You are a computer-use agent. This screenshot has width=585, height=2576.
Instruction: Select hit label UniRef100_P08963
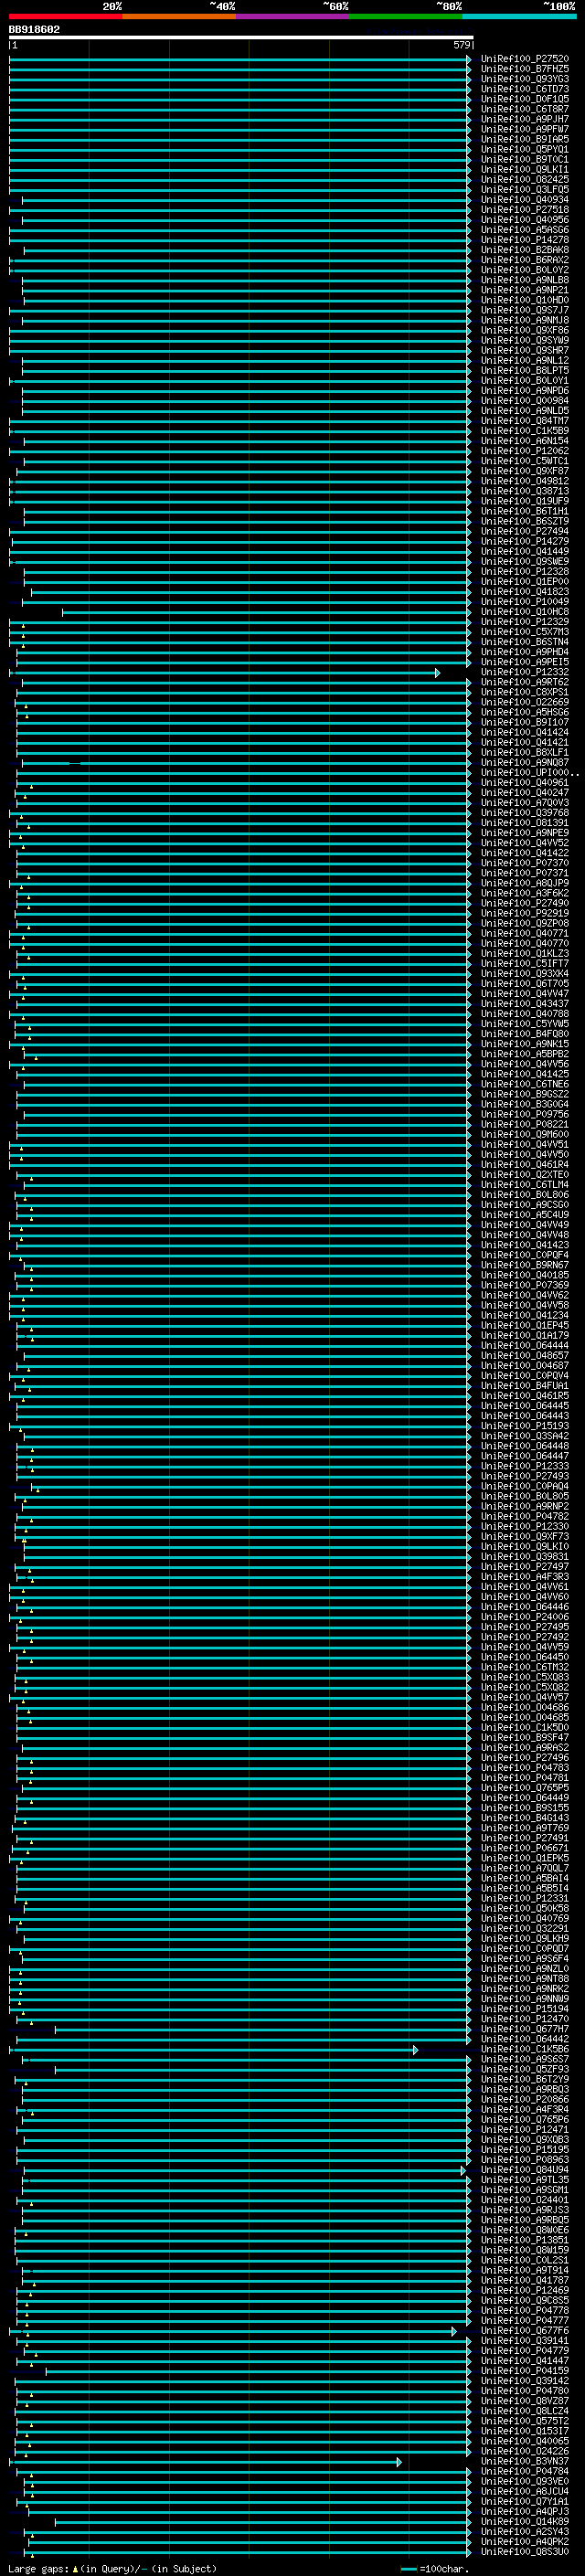pos(525,2160)
